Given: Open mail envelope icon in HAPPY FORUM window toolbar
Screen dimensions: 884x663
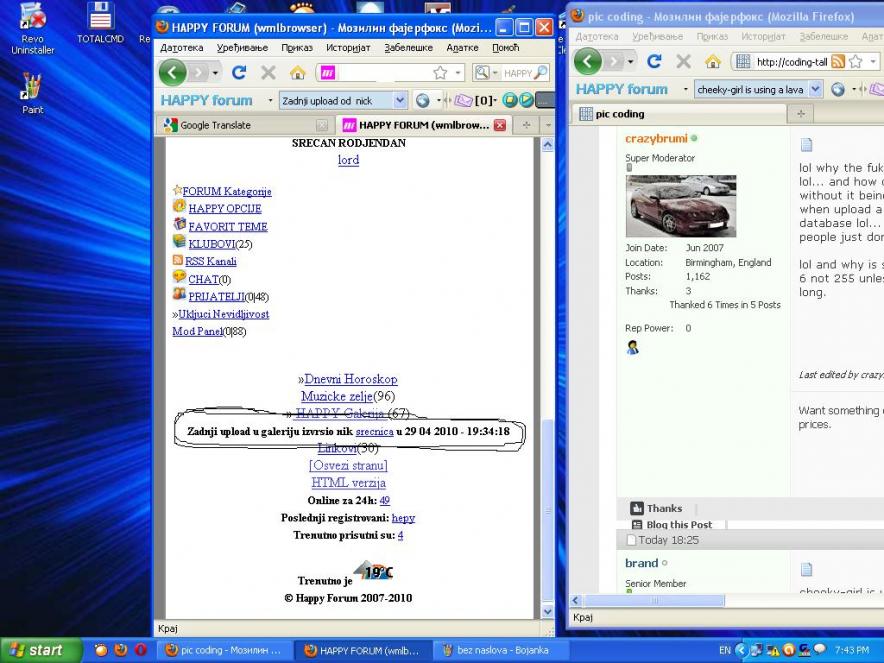Looking at the screenshot, I should click(x=463, y=100).
